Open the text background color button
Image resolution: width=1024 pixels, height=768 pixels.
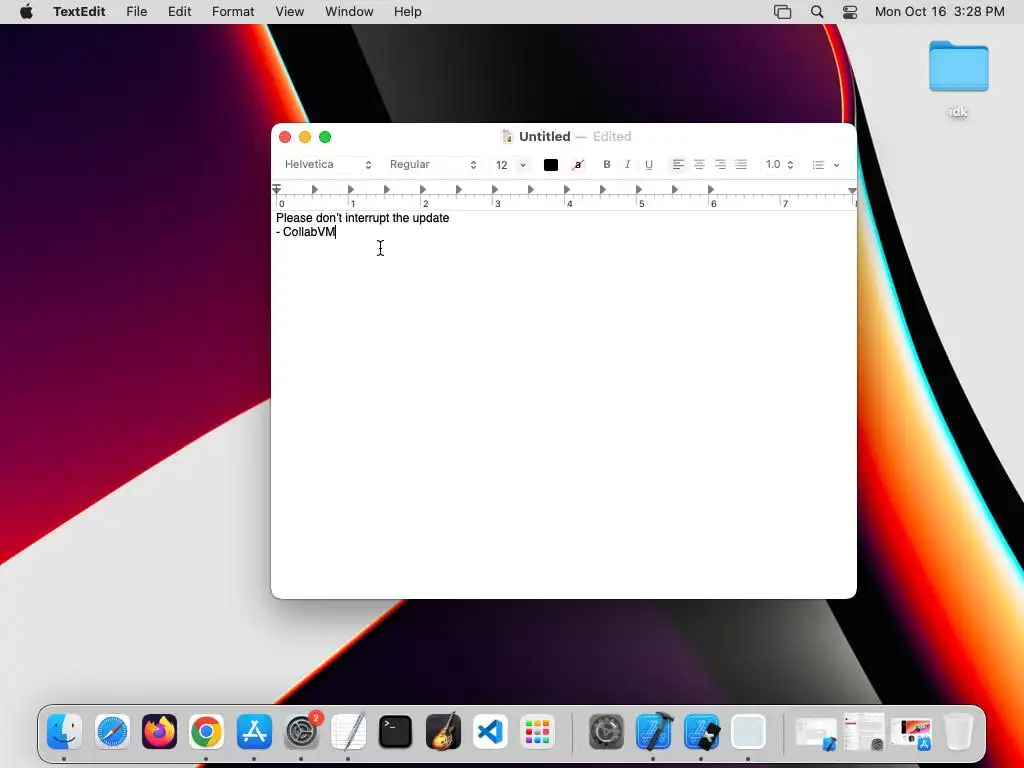[x=578, y=165]
